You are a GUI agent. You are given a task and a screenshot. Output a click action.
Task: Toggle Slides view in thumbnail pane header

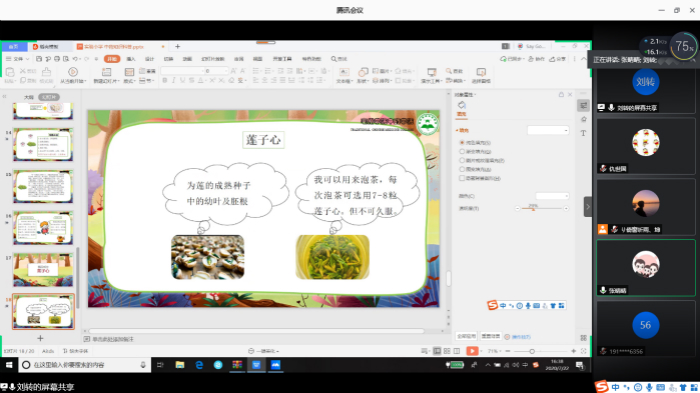(x=49, y=97)
